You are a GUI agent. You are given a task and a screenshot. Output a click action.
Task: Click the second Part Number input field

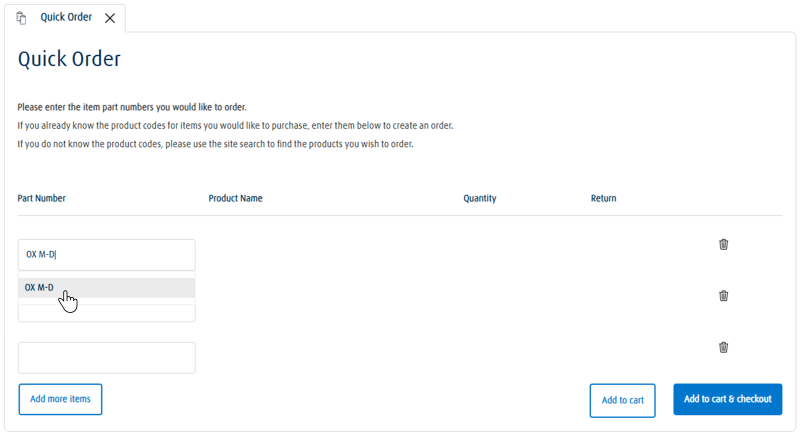coord(106,313)
